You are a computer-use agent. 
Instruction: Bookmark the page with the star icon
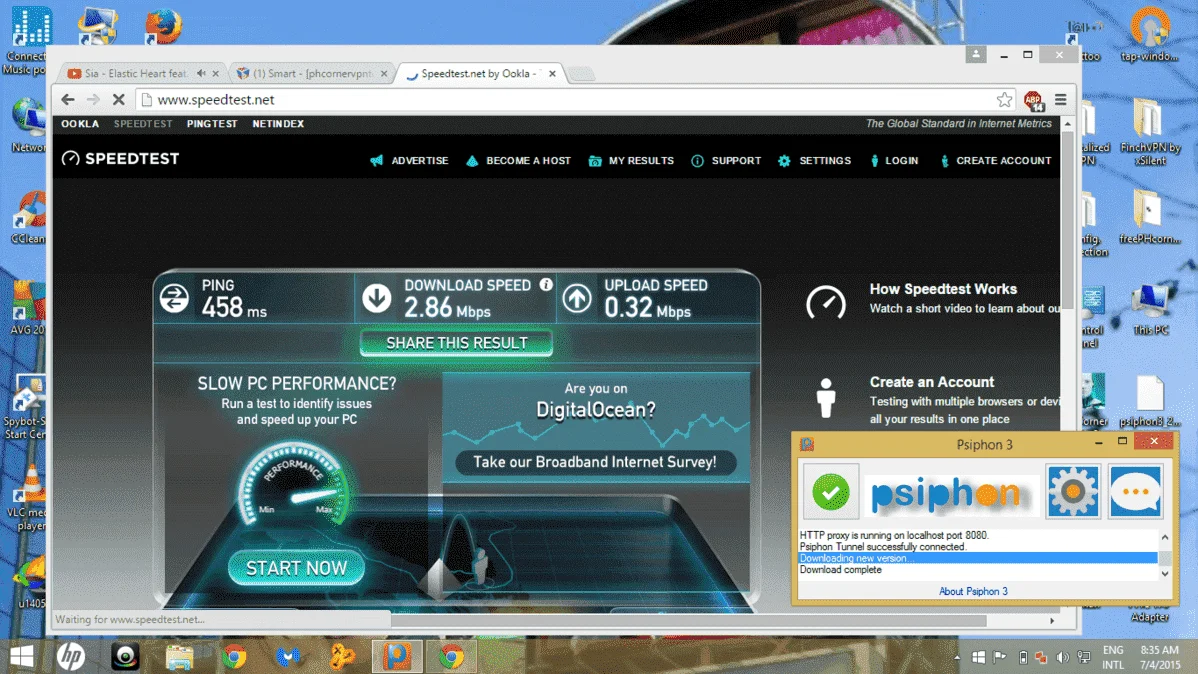coord(1004,99)
